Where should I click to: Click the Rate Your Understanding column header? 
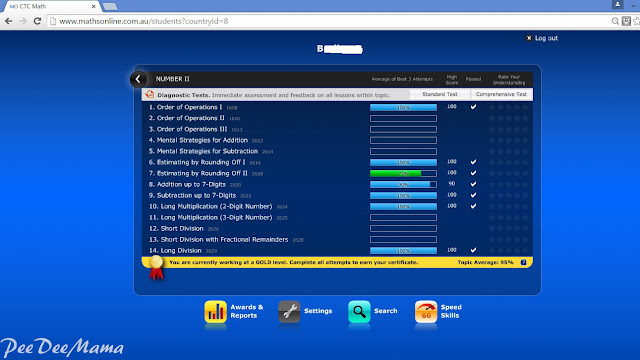[509, 80]
